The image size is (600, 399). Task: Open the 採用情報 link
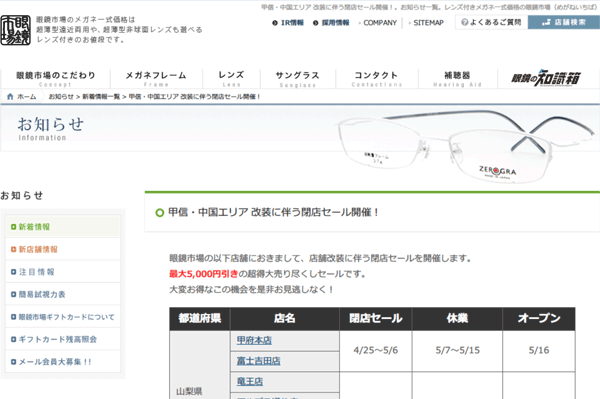(x=331, y=23)
